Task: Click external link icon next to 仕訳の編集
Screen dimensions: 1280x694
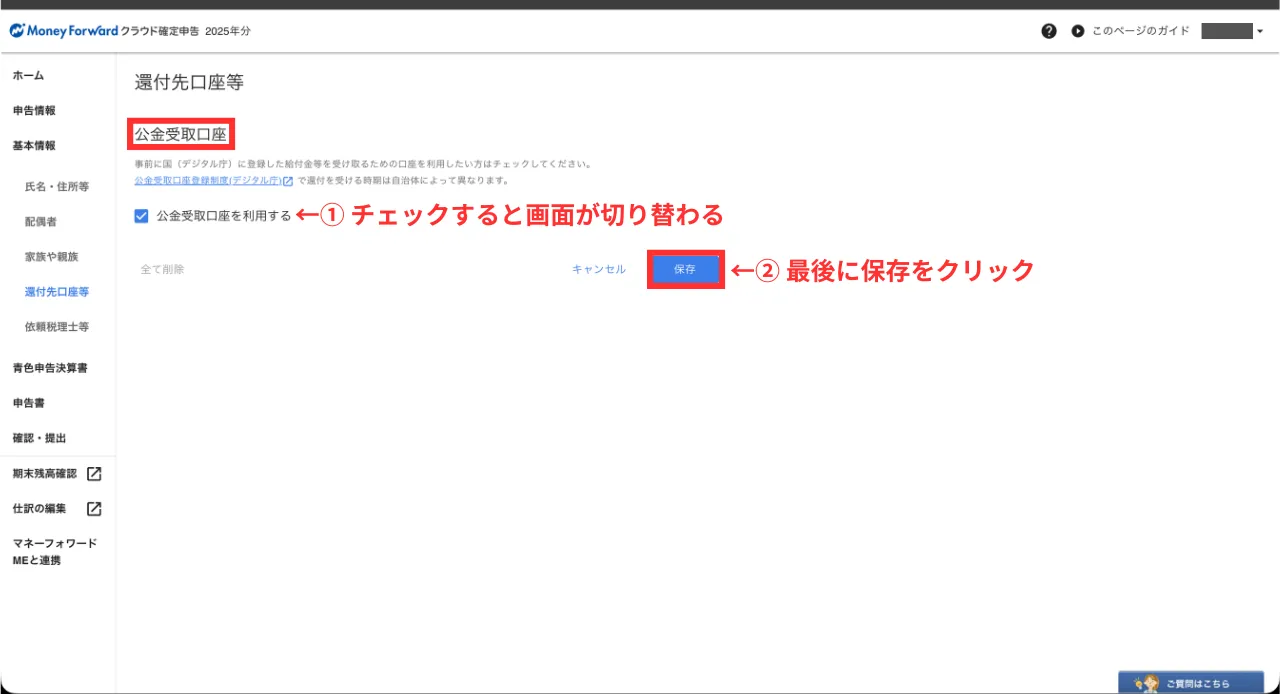Action: click(x=94, y=509)
